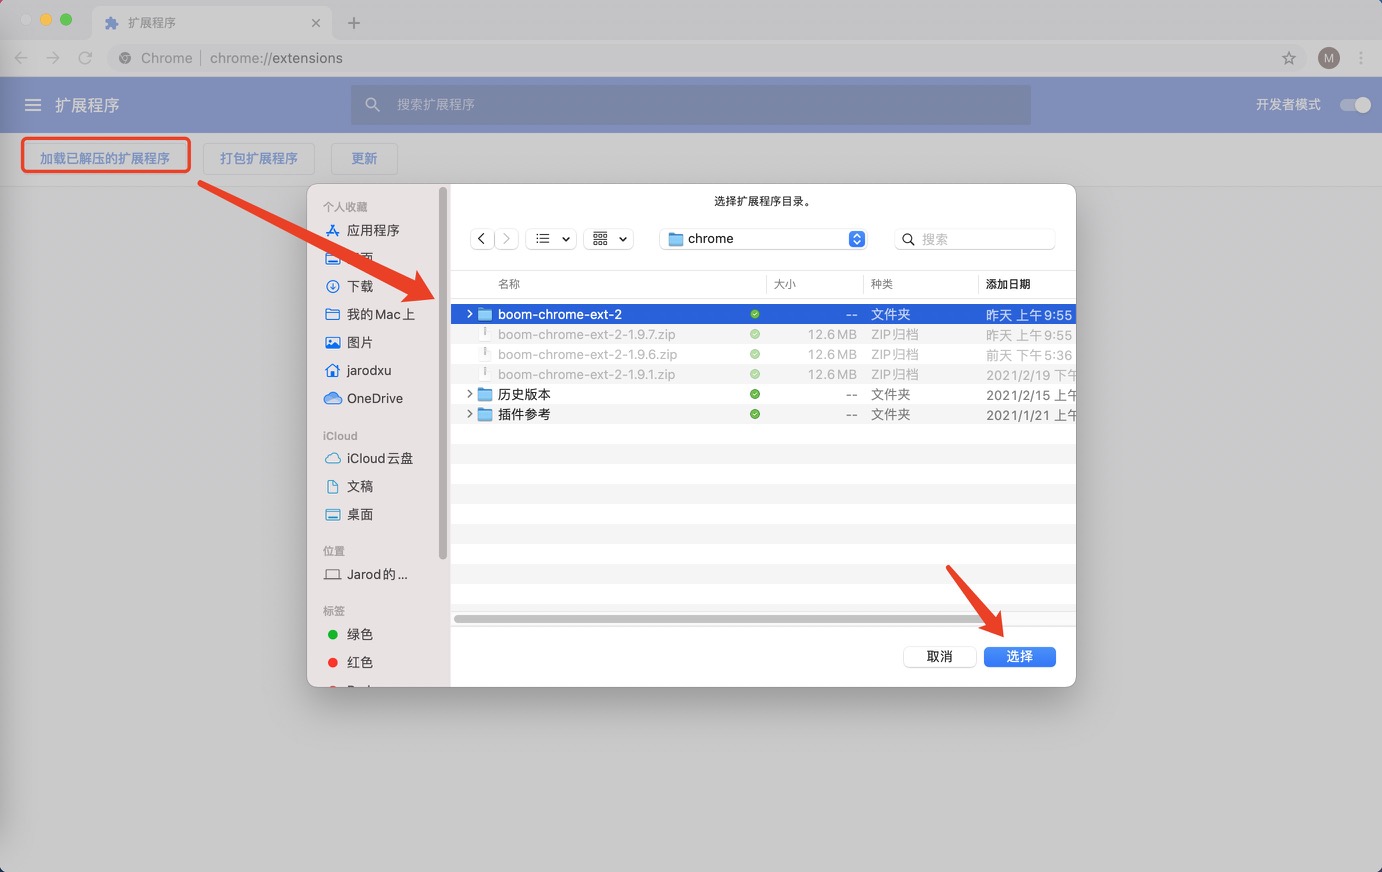Select the 插件参考 folder
This screenshot has width=1382, height=872.
click(x=763, y=414)
